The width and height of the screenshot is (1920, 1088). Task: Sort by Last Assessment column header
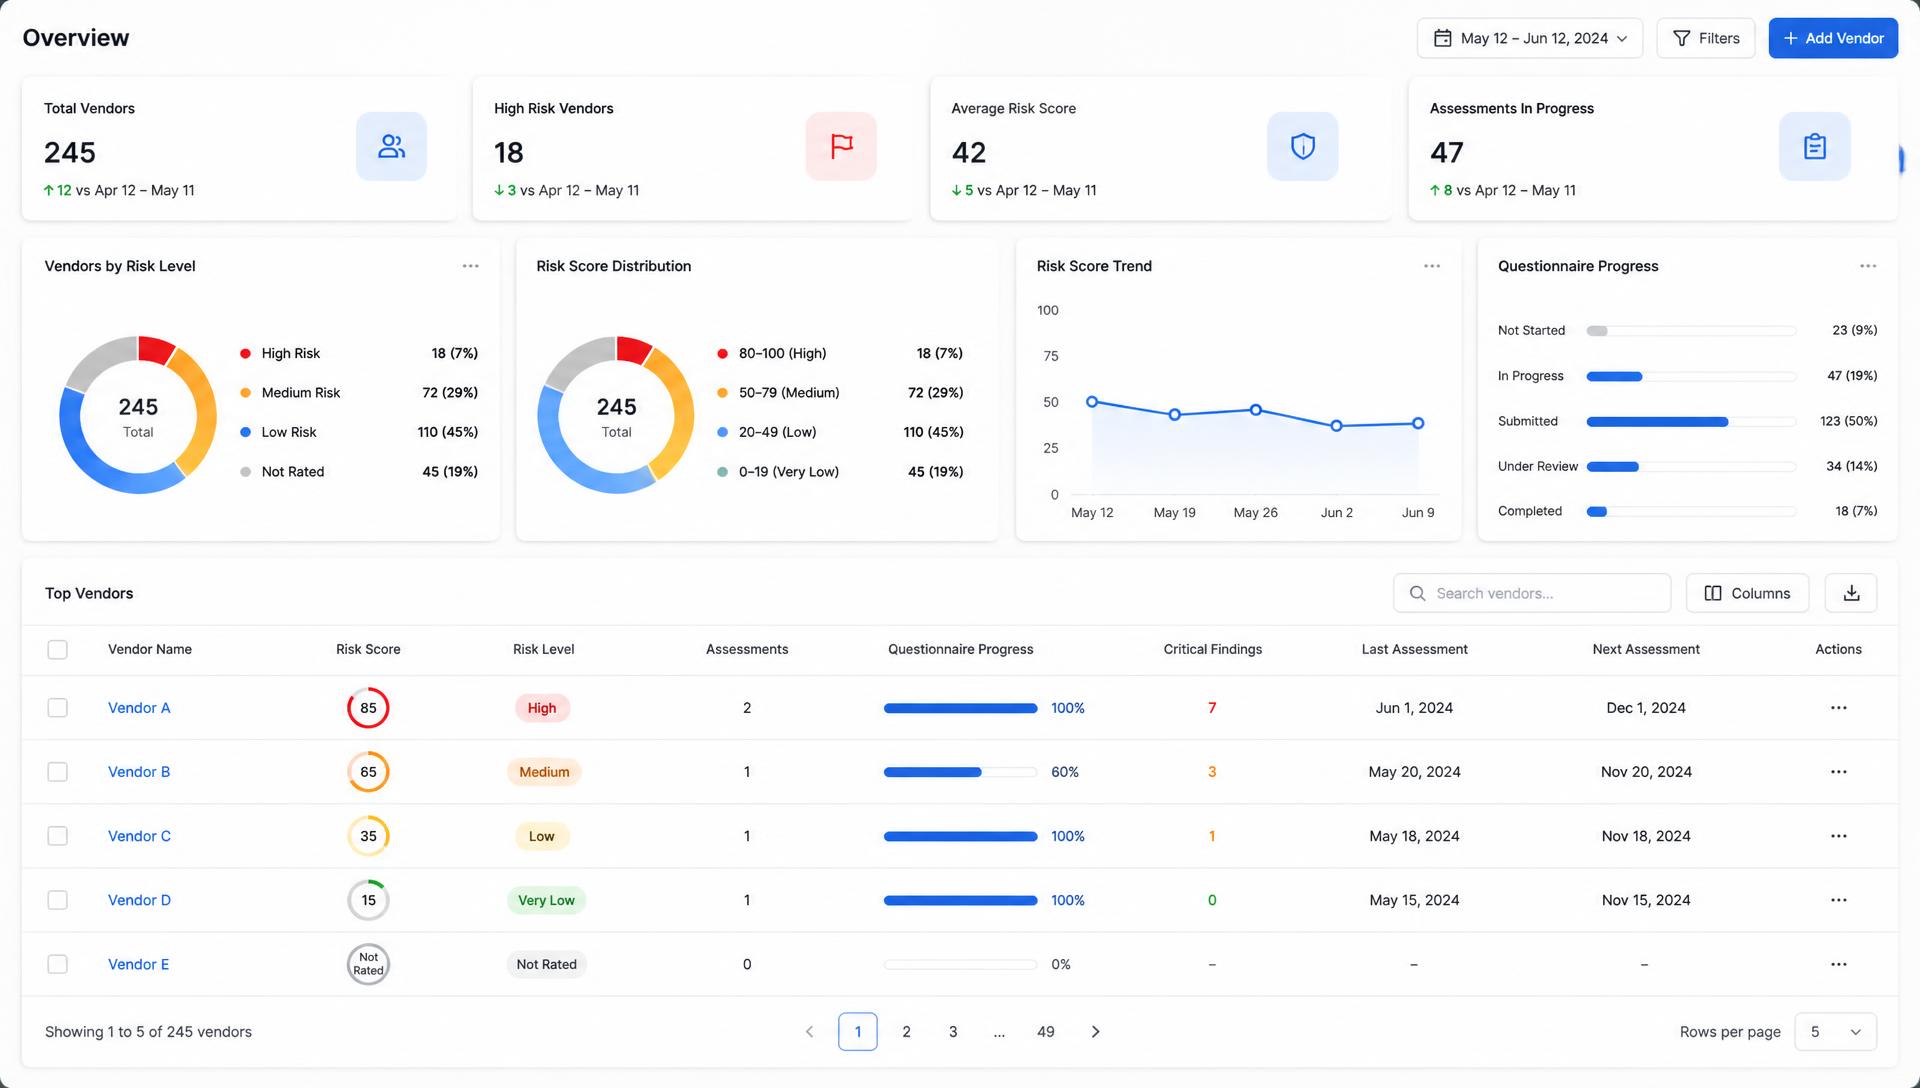click(x=1414, y=649)
